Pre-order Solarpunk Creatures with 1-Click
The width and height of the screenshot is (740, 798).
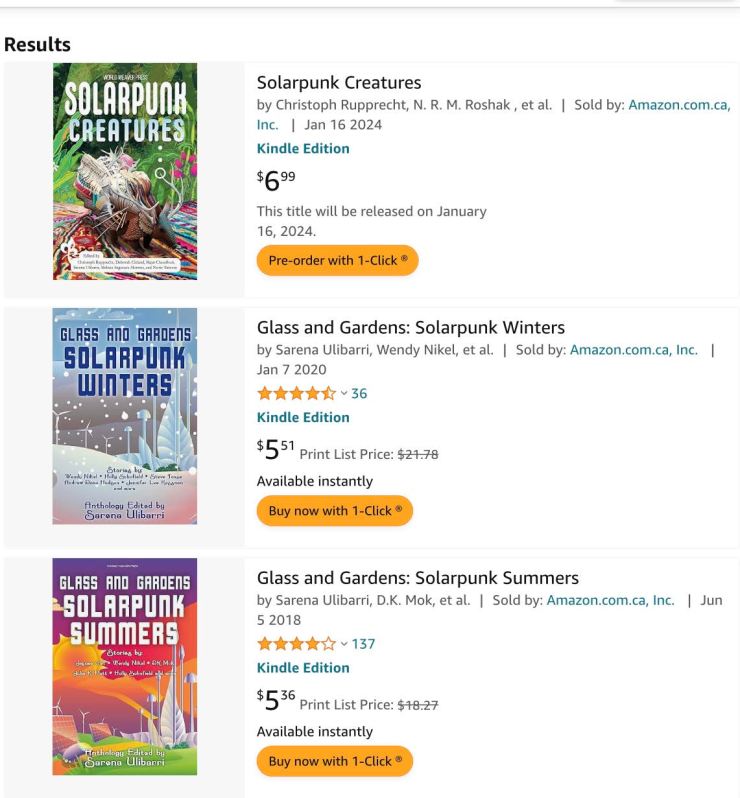(337, 260)
